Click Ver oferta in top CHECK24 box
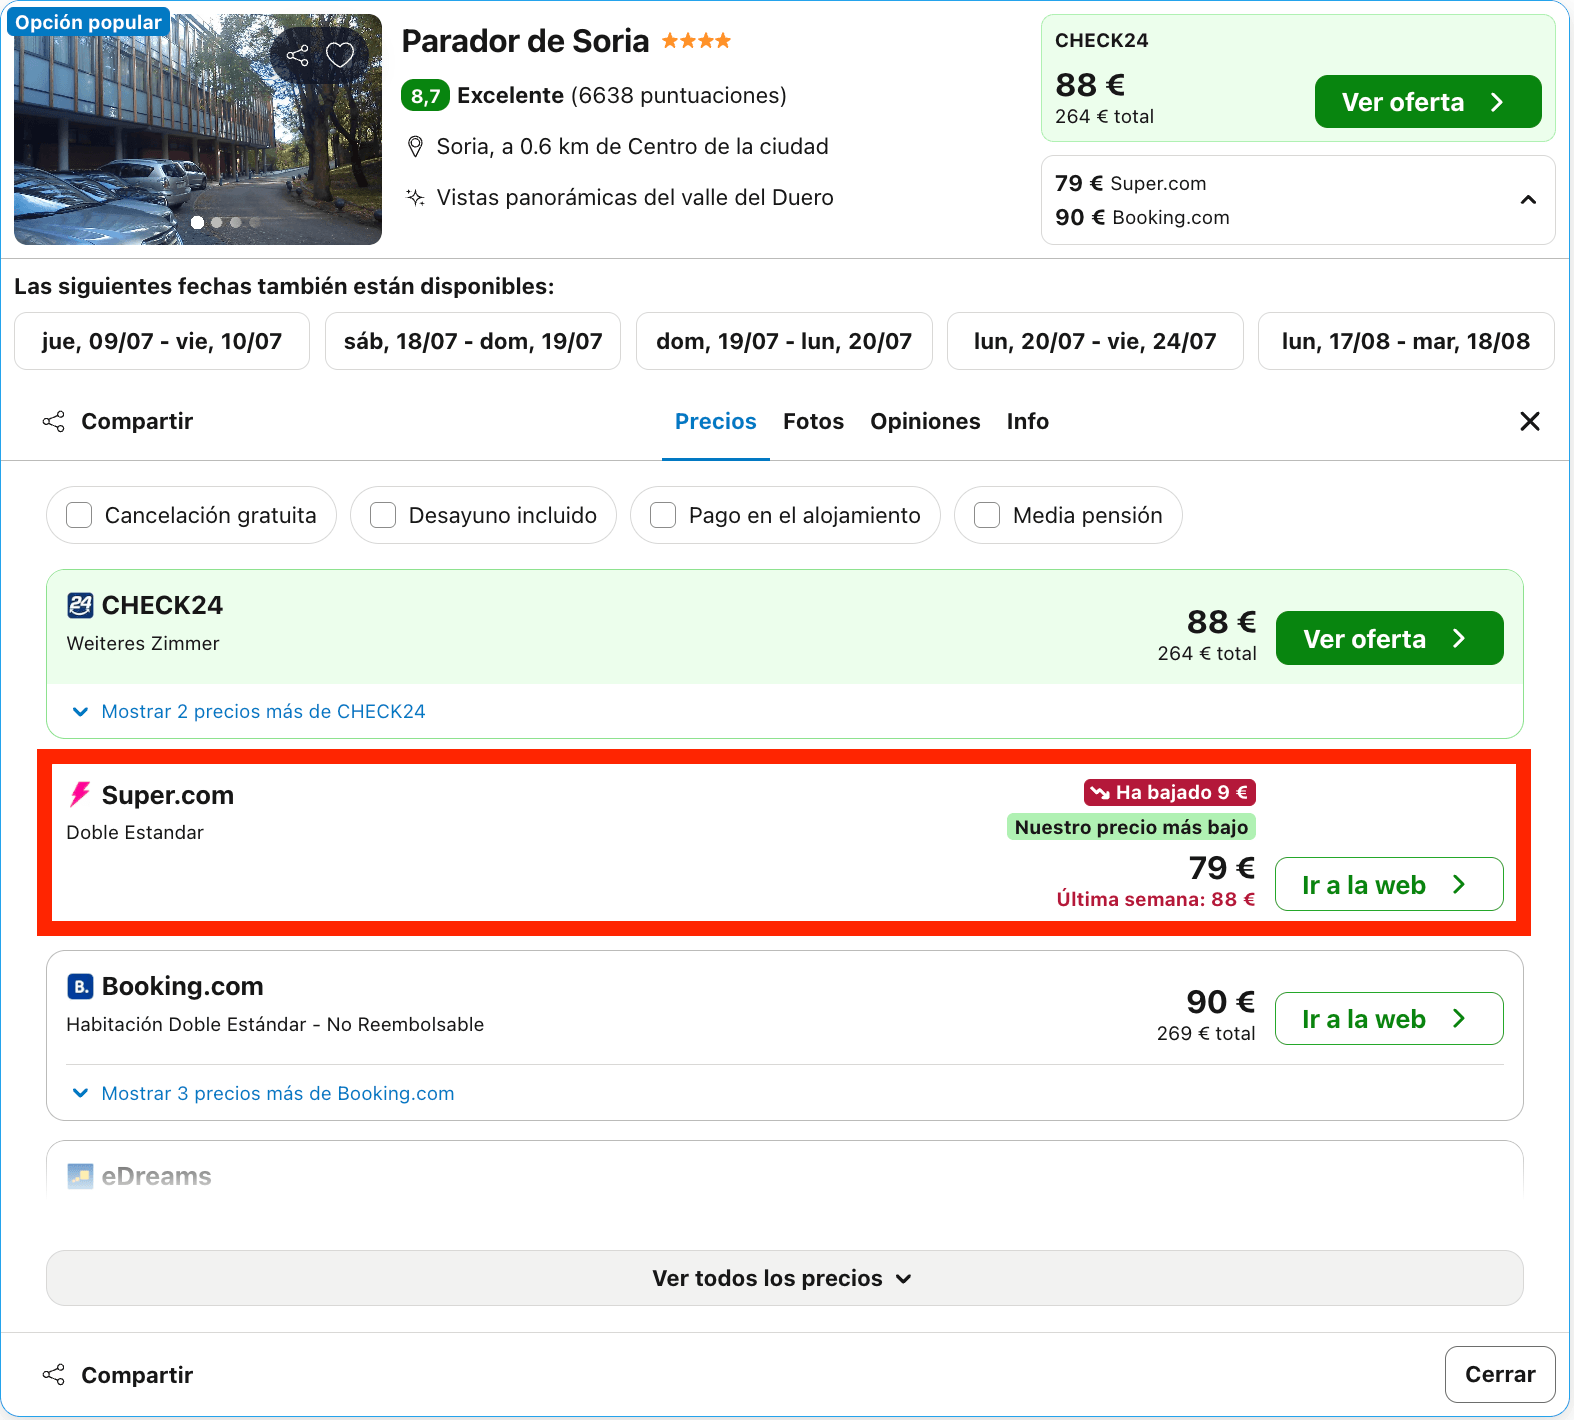This screenshot has height=1420, width=1574. [1428, 102]
